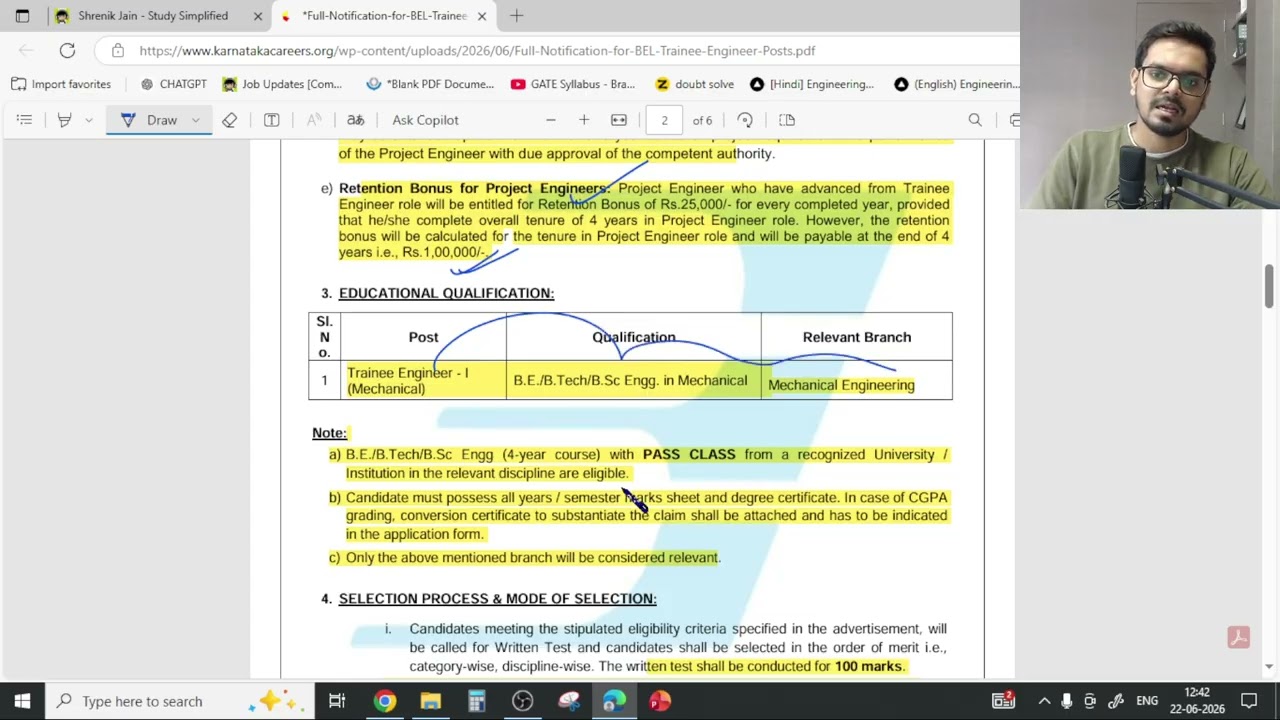Click the Translate icon

(355, 120)
